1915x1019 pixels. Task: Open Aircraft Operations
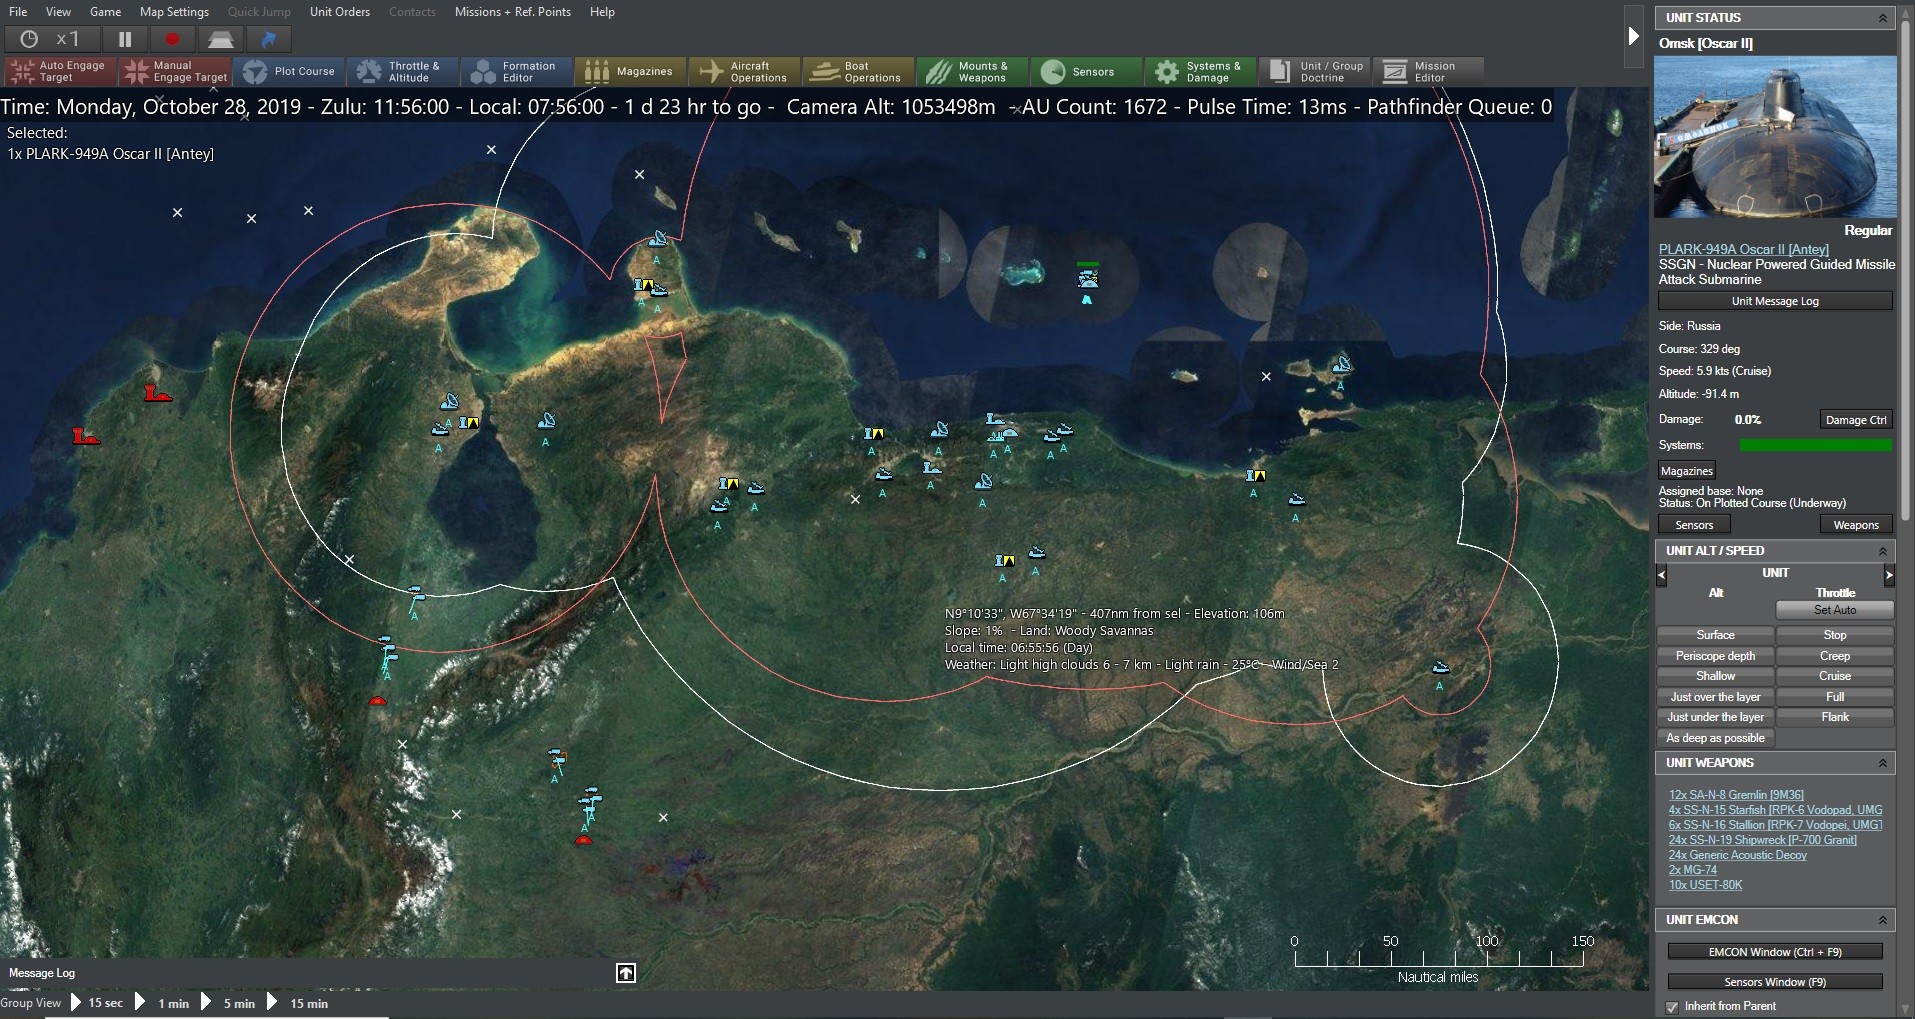coord(744,71)
